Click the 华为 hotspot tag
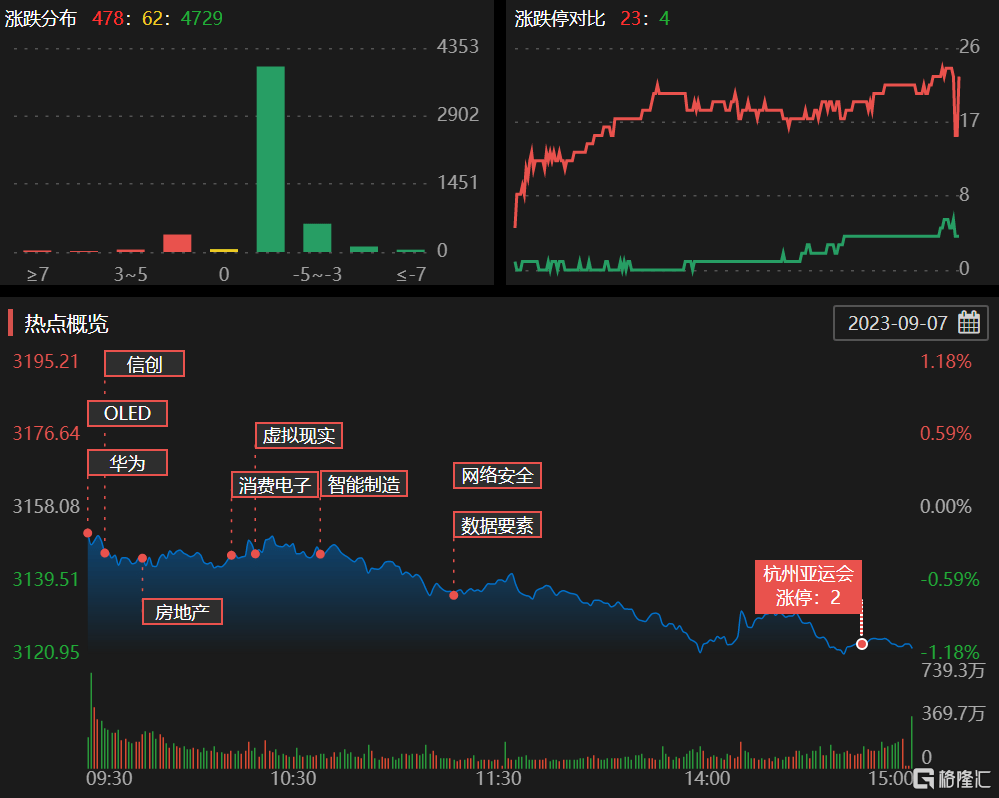 coord(127,463)
